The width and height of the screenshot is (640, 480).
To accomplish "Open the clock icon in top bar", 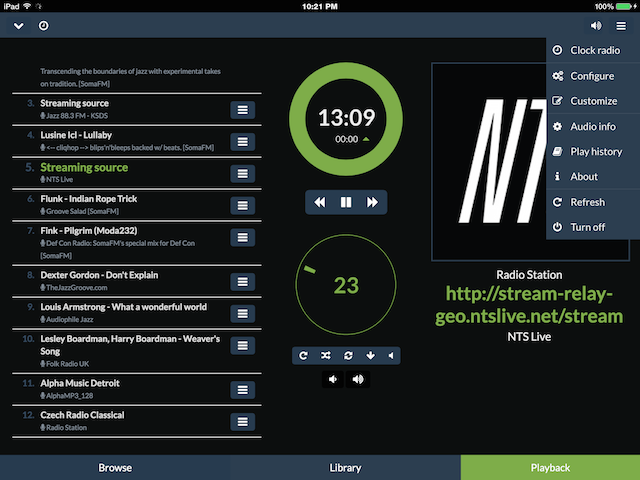I will 43,26.
